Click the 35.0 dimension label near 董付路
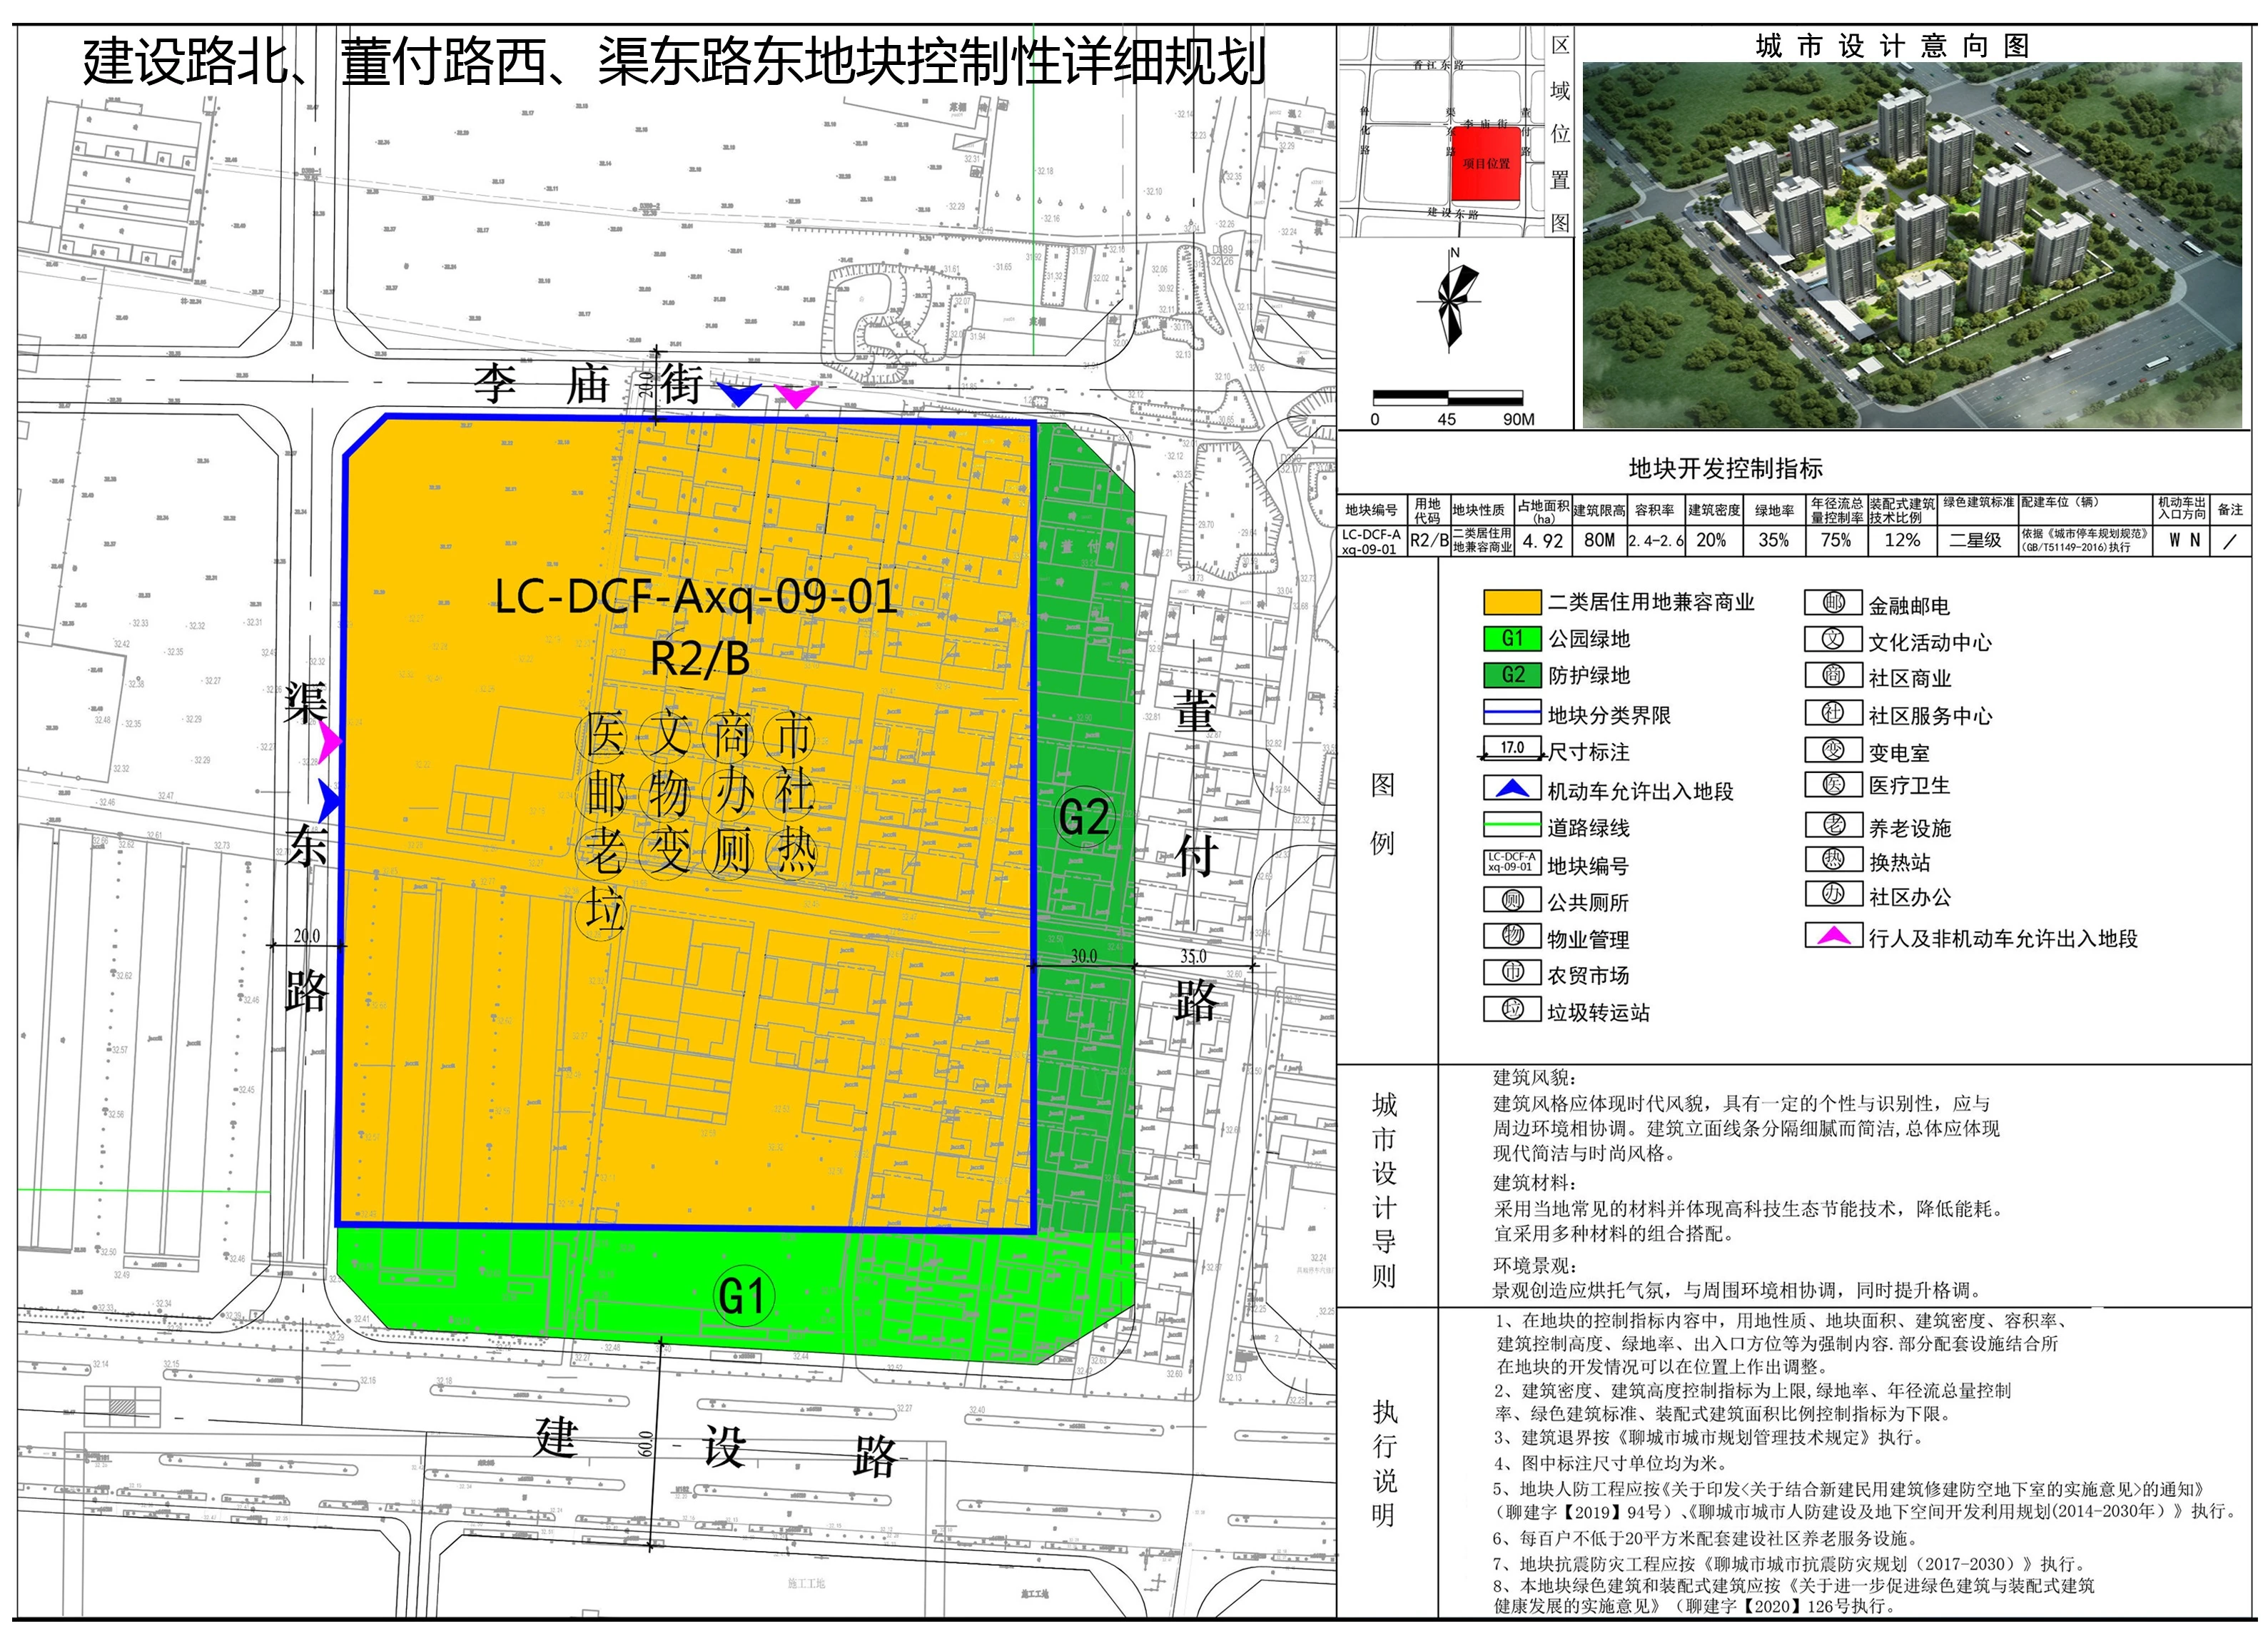 pyautogui.click(x=1193, y=956)
